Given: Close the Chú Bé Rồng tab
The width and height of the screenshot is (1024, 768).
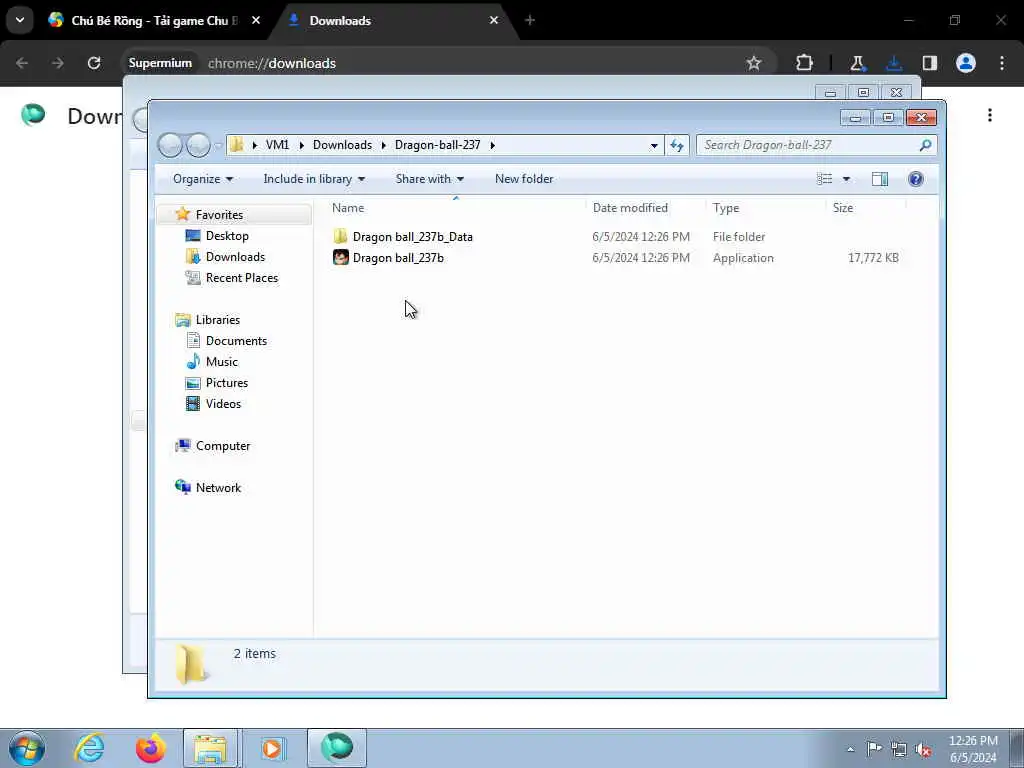Looking at the screenshot, I should point(256,20).
